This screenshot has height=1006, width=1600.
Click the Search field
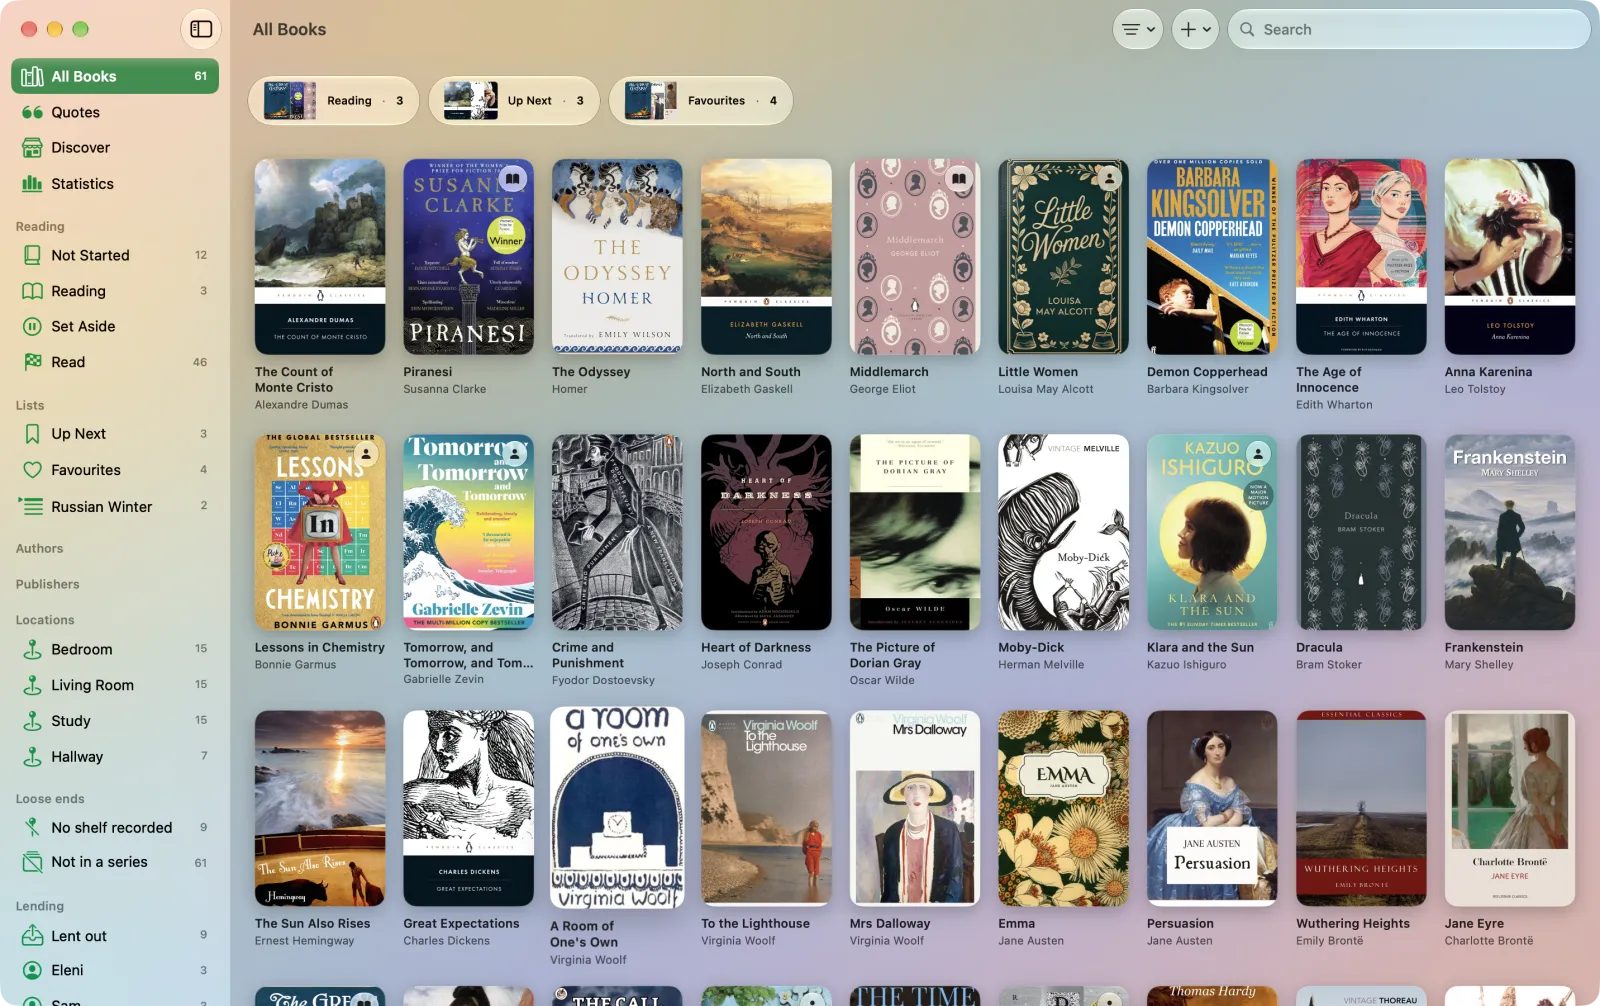click(x=1409, y=29)
